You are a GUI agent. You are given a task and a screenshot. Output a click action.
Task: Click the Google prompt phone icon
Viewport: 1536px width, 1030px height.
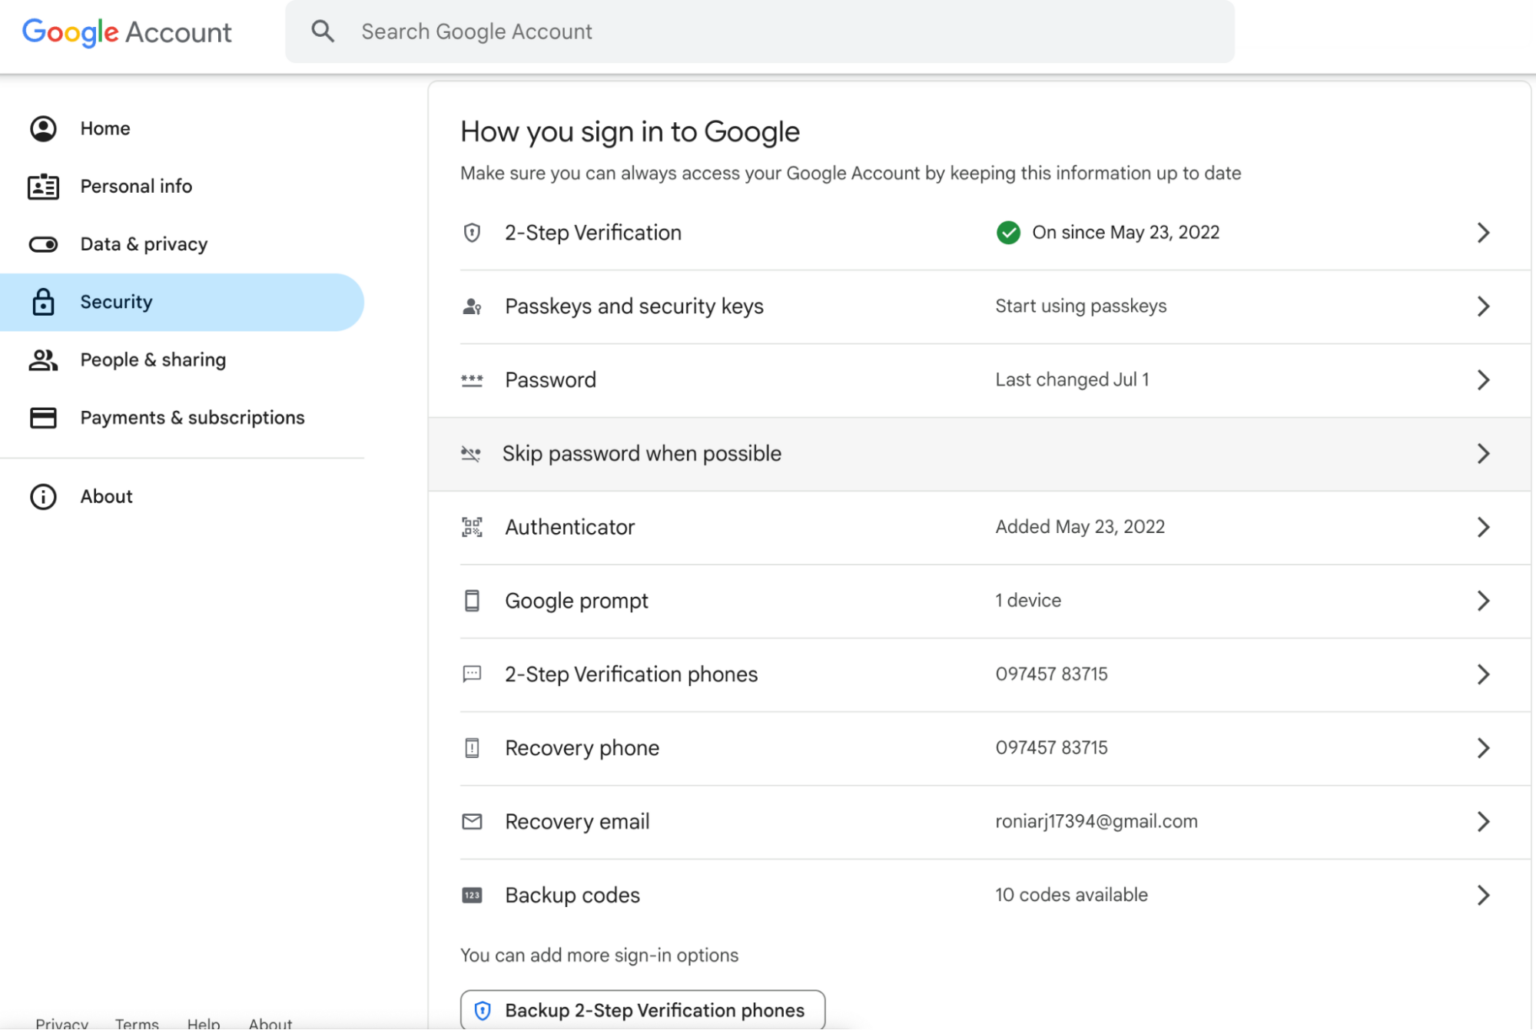(x=472, y=601)
